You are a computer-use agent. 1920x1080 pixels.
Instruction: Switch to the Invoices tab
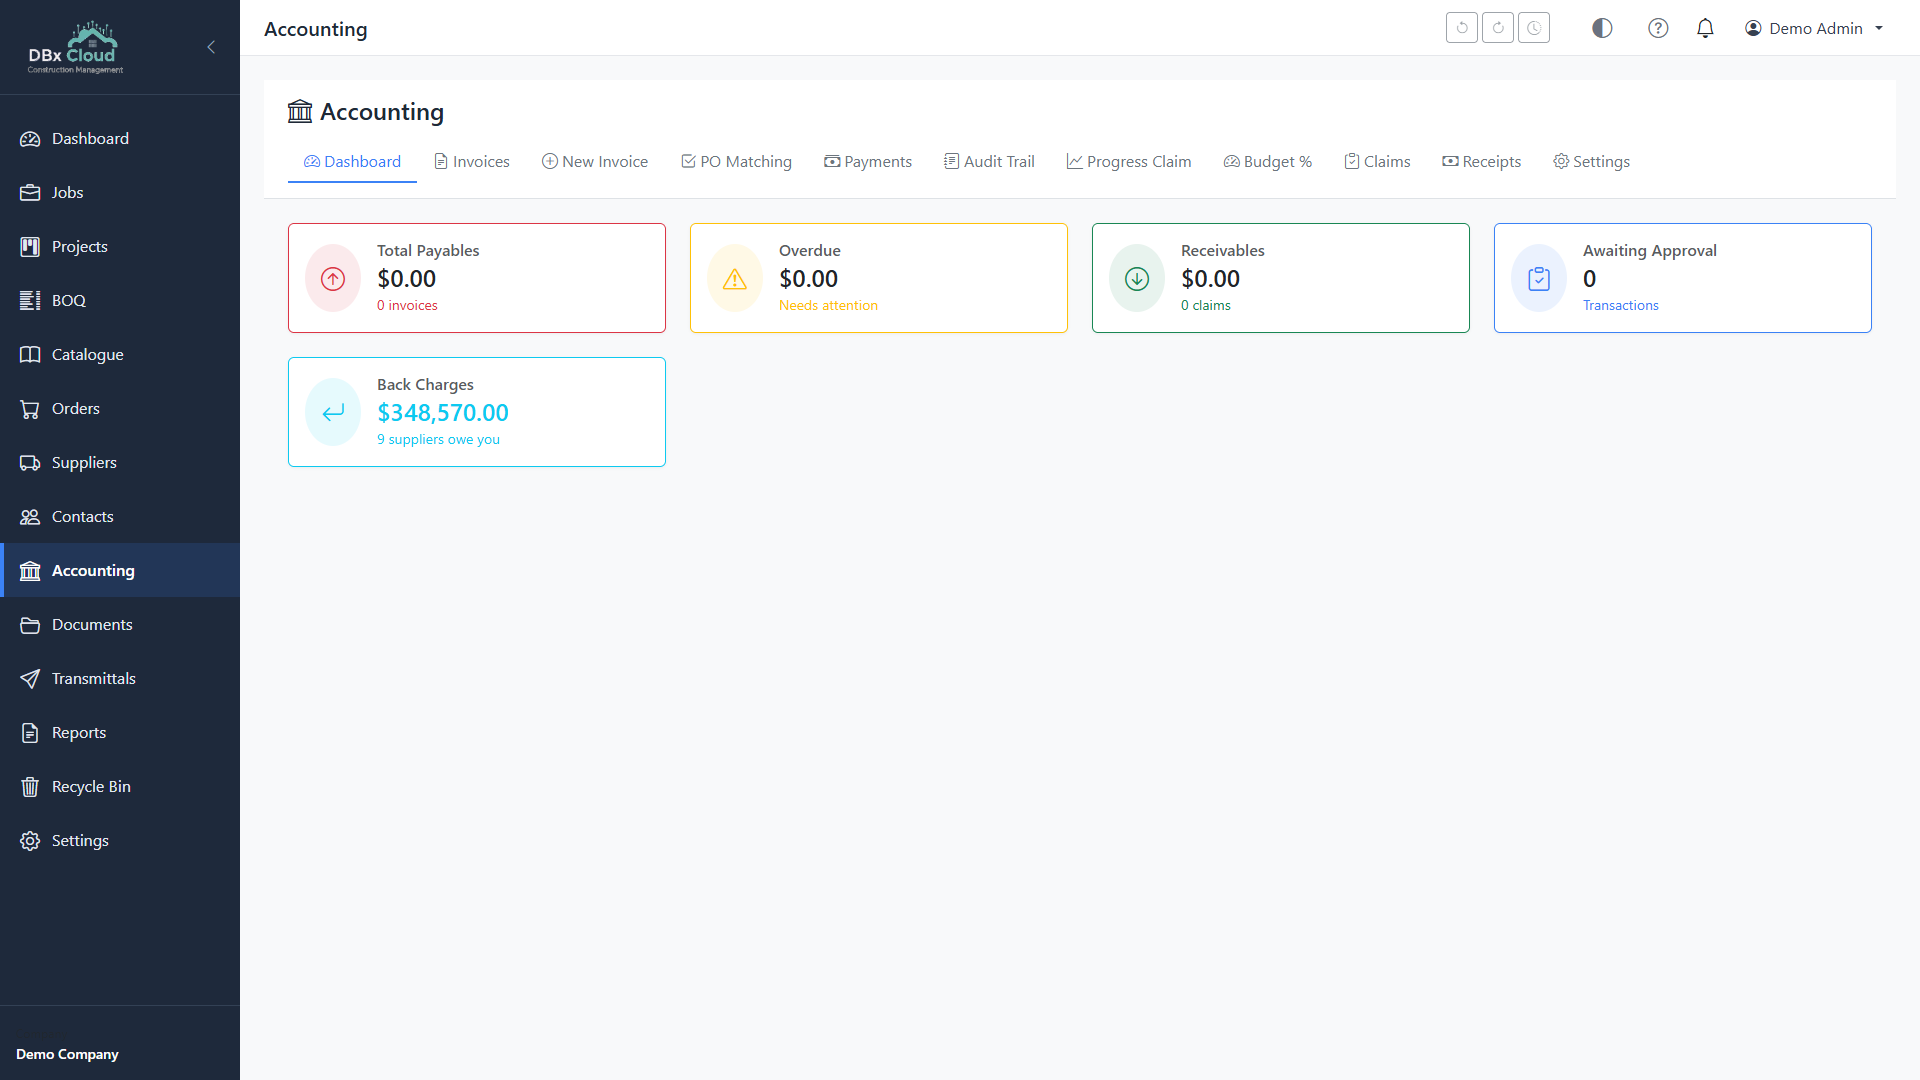tap(471, 161)
